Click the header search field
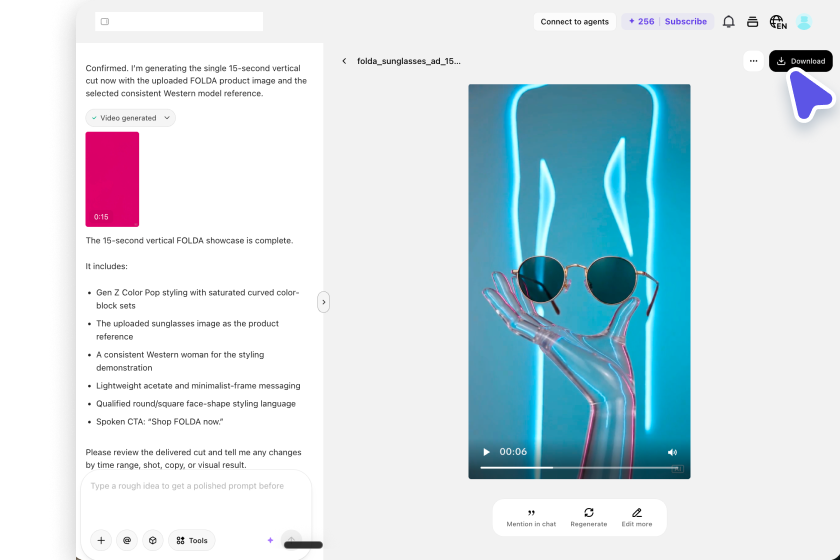The image size is (840, 560). (179, 21)
